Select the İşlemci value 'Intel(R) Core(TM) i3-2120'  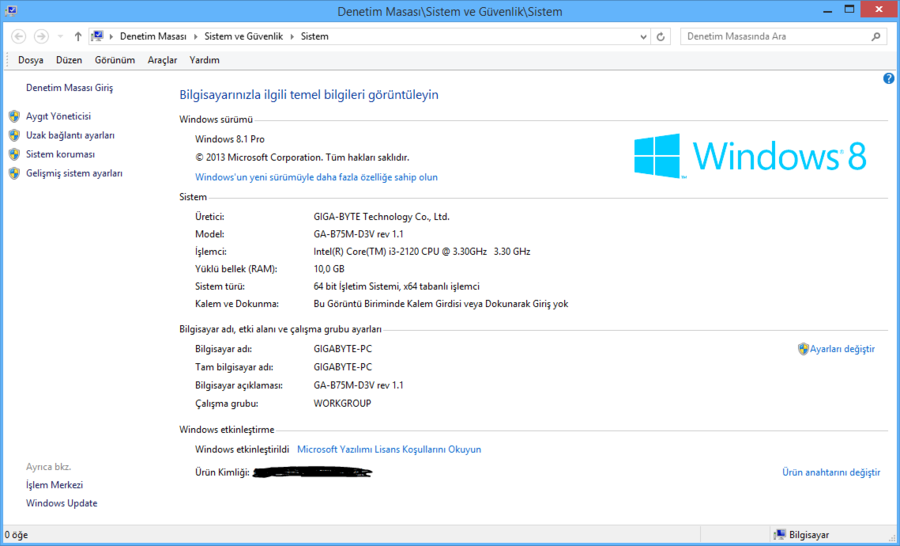pyautogui.click(x=422, y=251)
